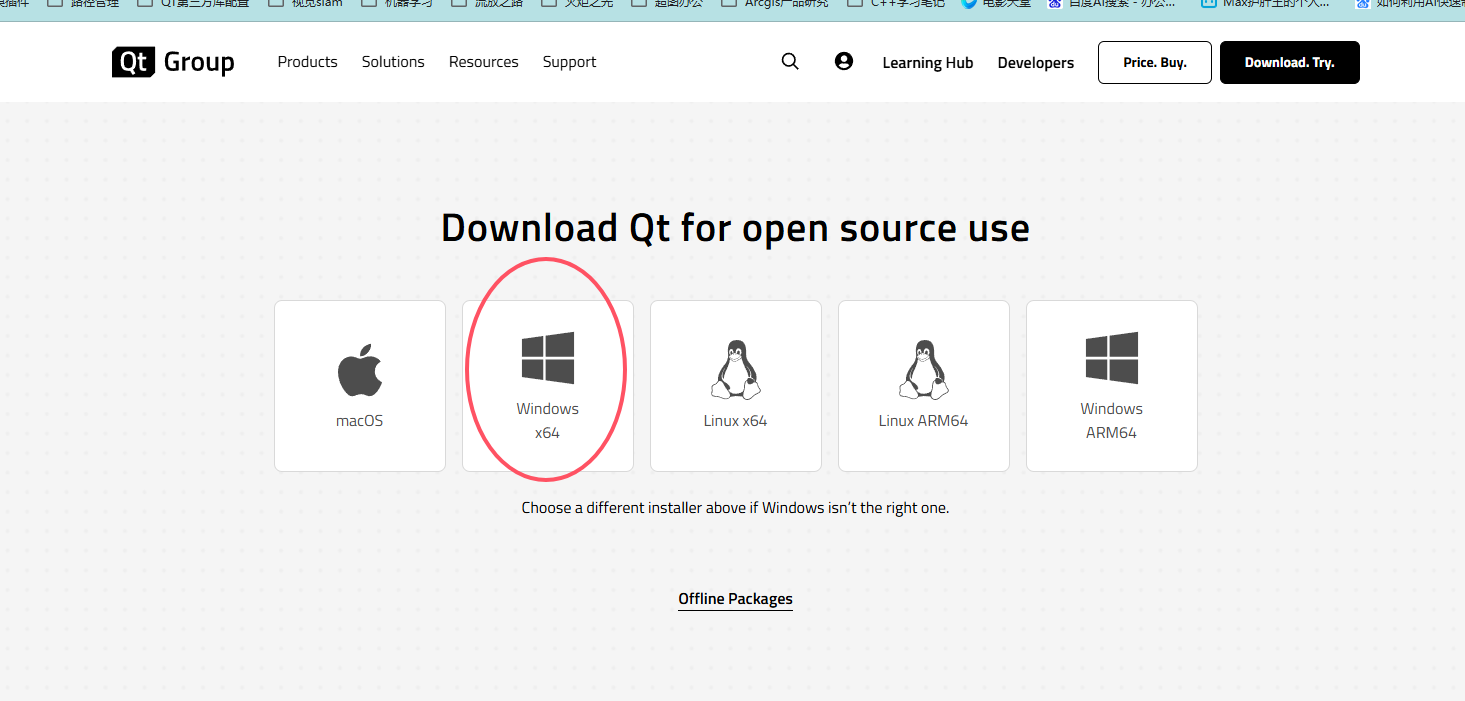This screenshot has height=701, width=1465.
Task: Open the Solutions menu
Action: click(x=393, y=62)
